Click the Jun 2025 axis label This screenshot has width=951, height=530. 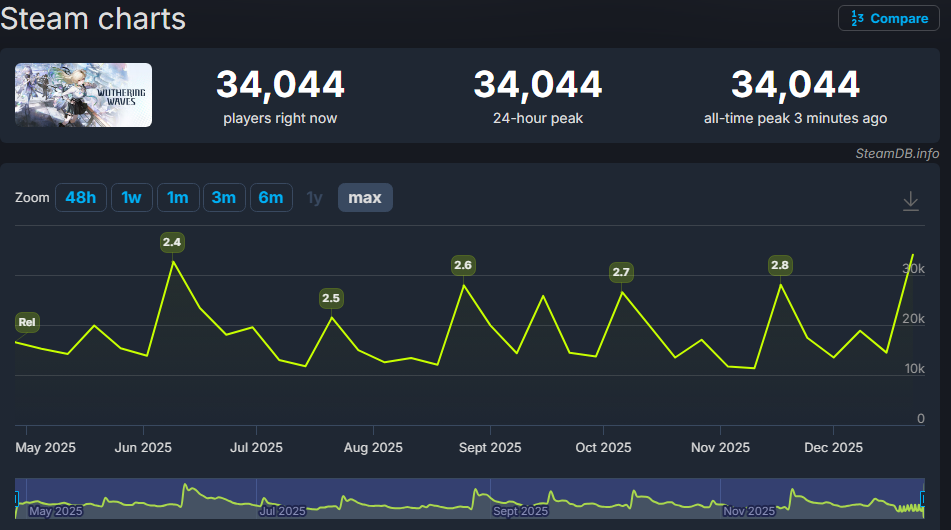coord(143,448)
